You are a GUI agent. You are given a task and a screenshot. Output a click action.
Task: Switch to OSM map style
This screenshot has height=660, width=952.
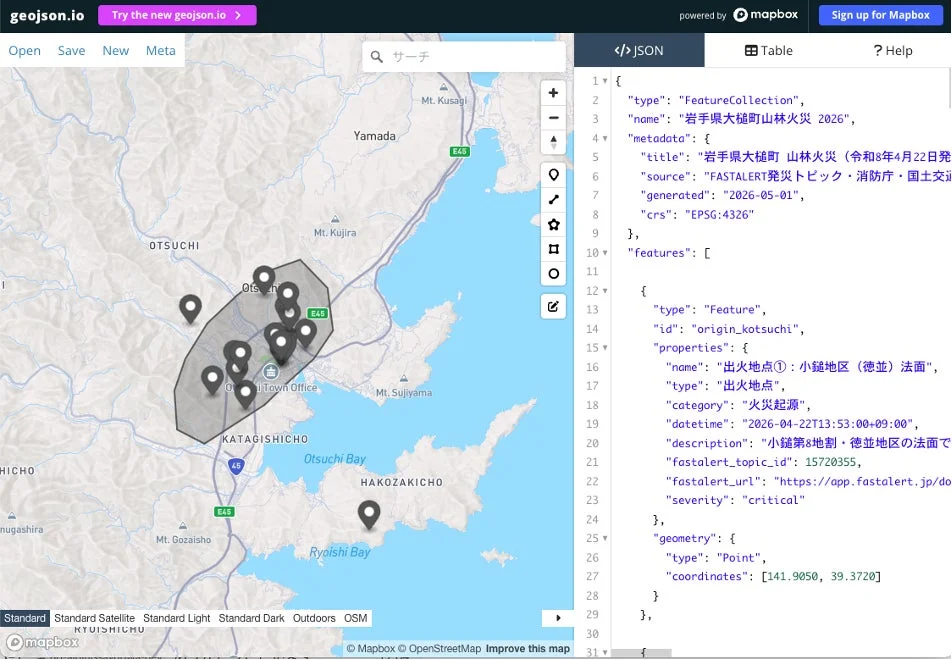click(356, 618)
